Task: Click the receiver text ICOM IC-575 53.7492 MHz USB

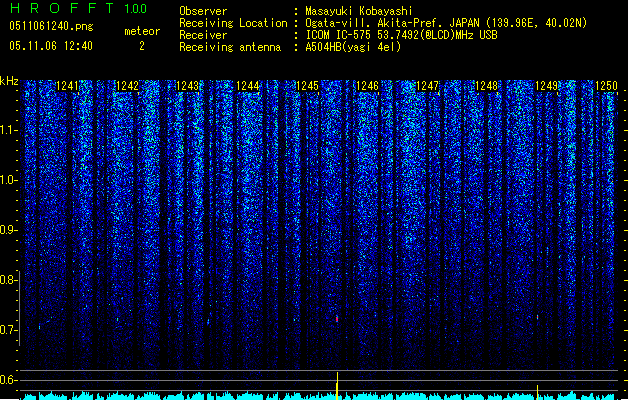Action: click(x=401, y=35)
